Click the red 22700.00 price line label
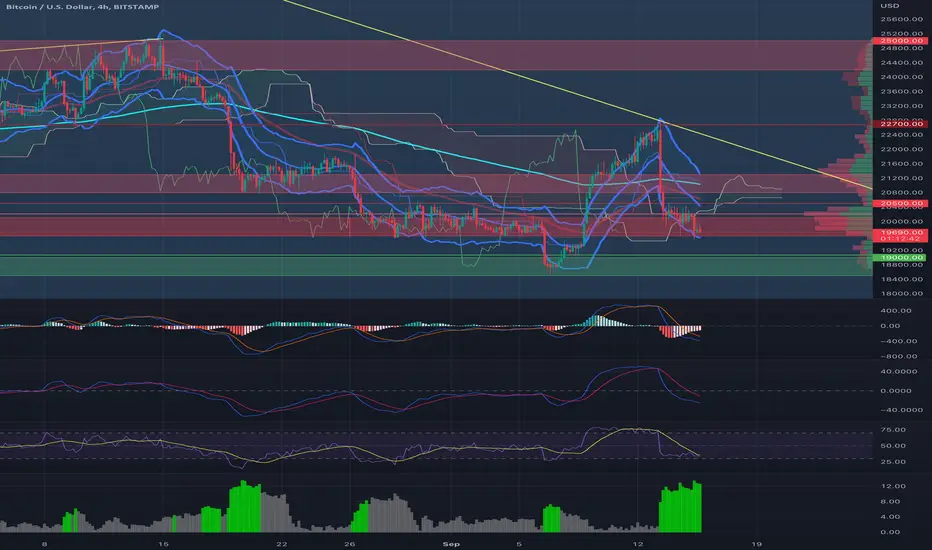932x550 pixels. (901, 124)
